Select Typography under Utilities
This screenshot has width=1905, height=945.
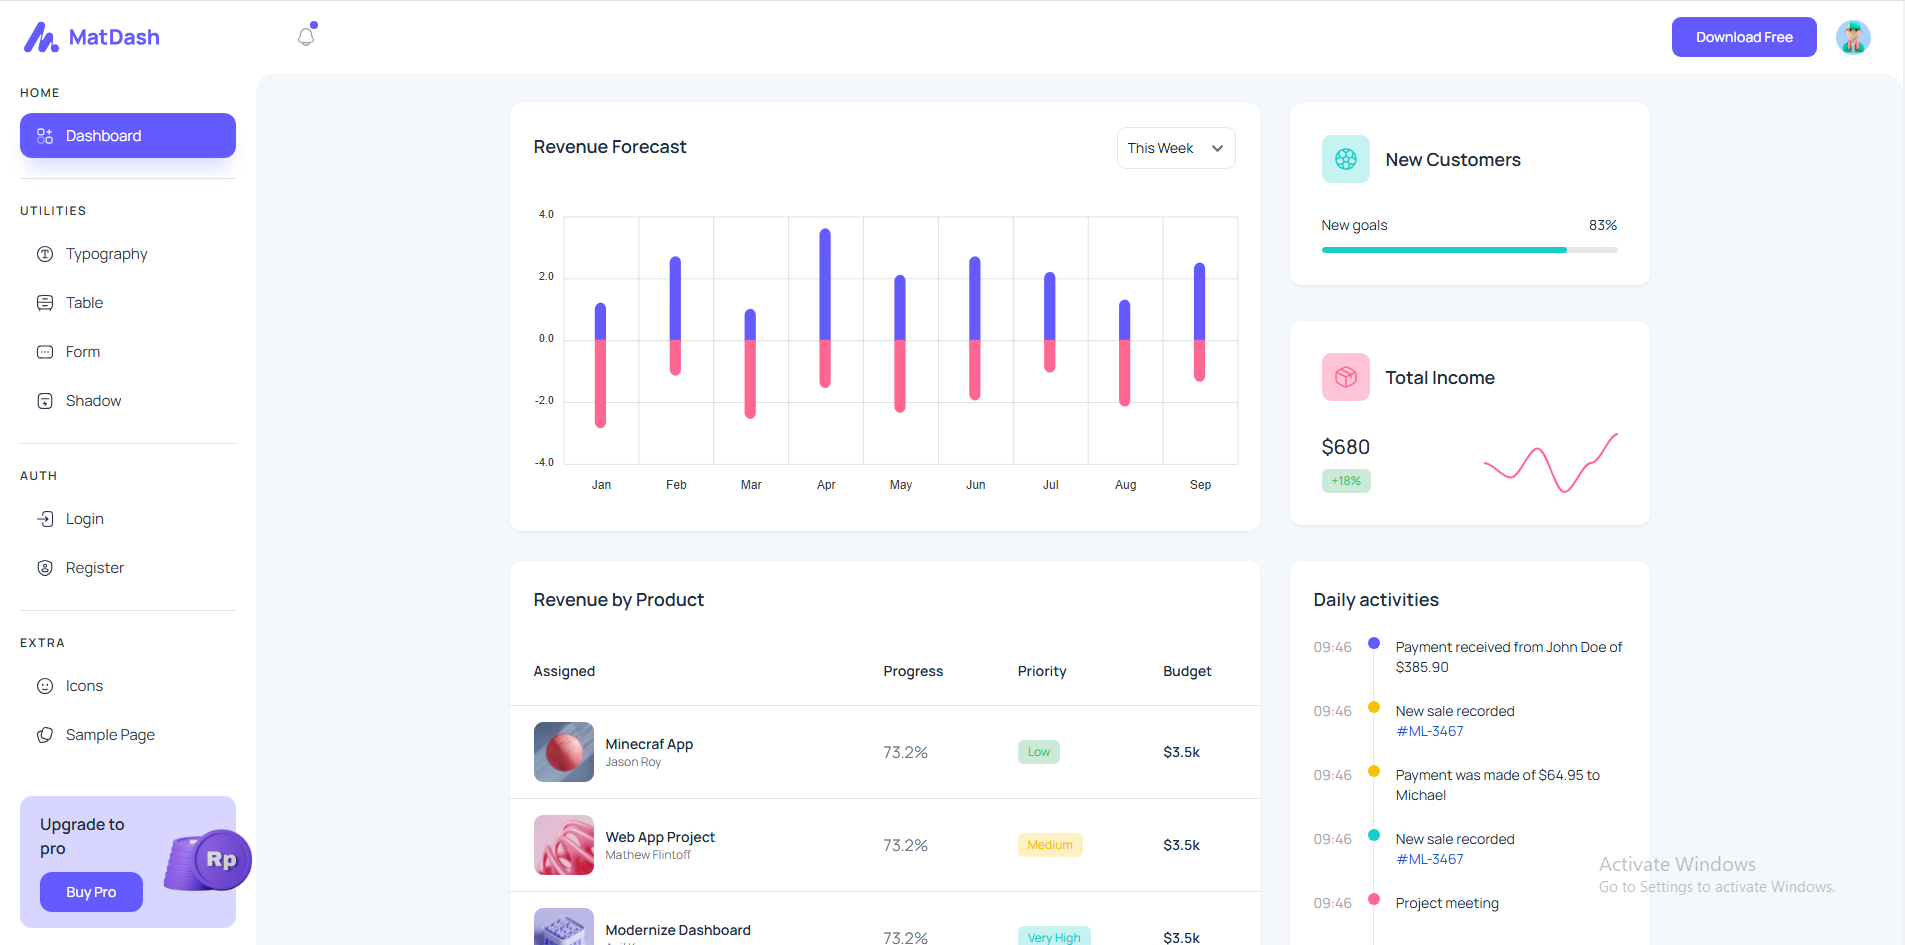(x=106, y=253)
